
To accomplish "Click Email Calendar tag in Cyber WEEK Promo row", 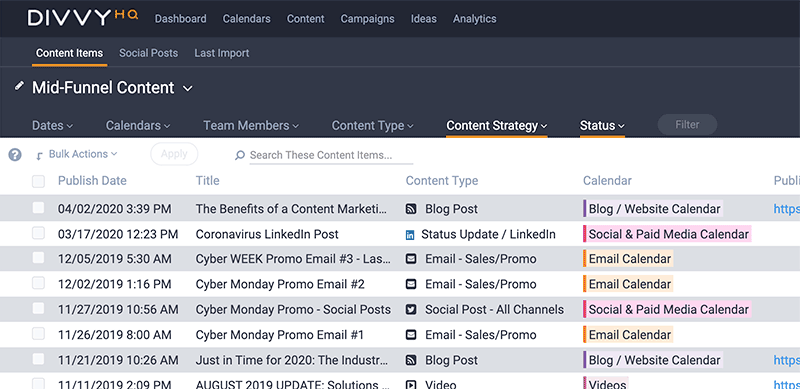I will coord(628,258).
